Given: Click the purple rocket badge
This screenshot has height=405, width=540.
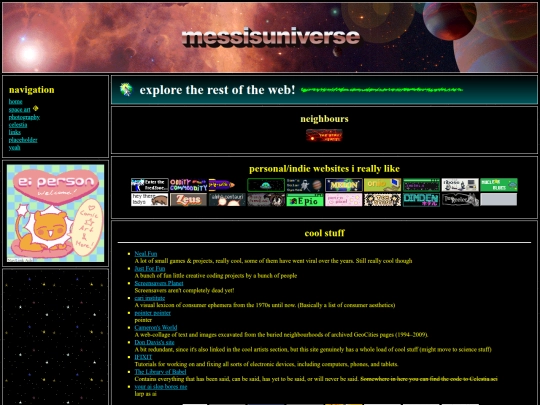Looking at the screenshot, I should coord(222,185).
